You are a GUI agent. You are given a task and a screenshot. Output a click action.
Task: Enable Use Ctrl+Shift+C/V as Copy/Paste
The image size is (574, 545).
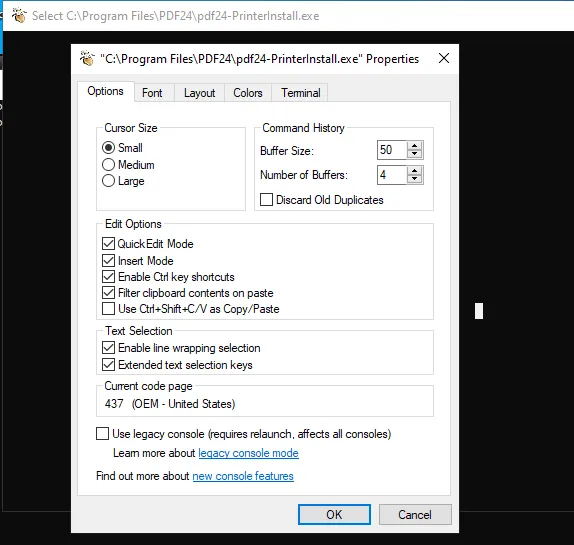108,309
